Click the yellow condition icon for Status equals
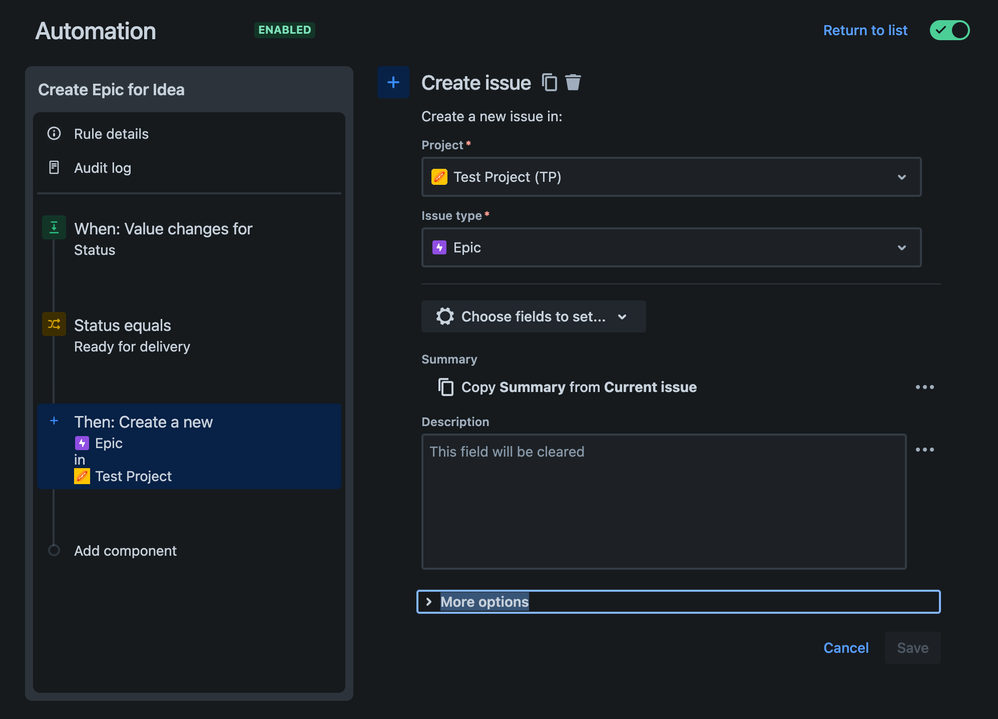 (54, 324)
